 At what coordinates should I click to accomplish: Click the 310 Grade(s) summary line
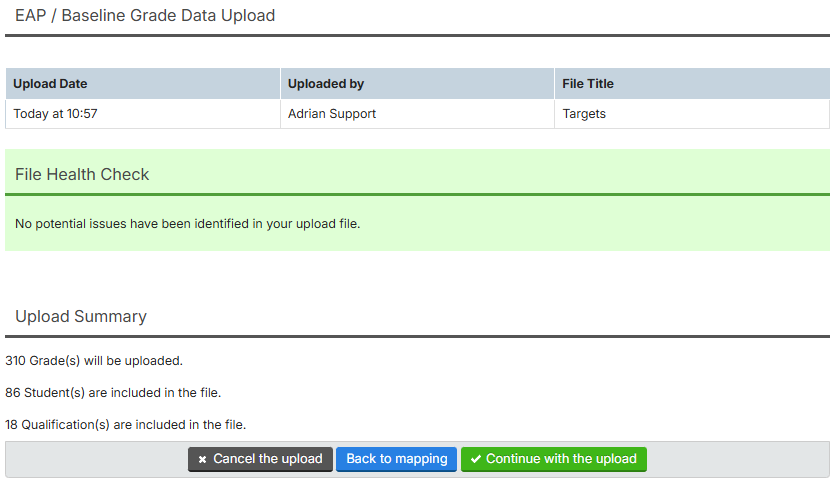(94, 360)
